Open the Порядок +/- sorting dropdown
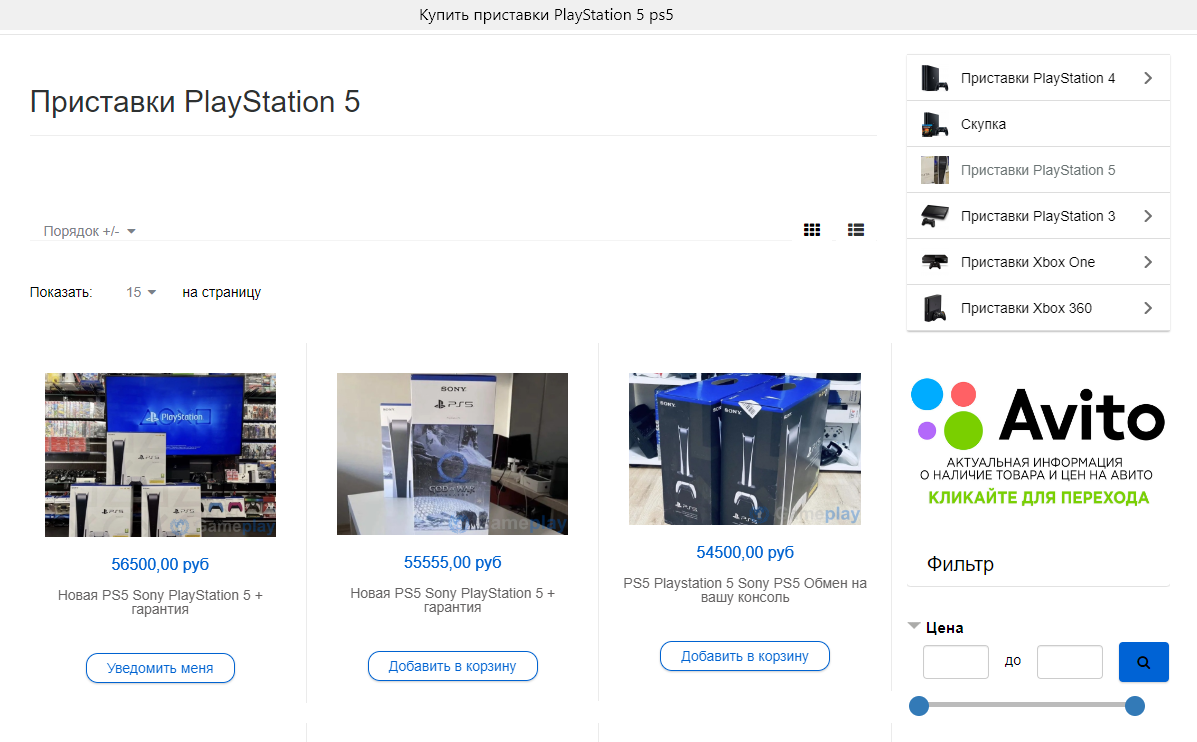Screen dimensions: 1197x742 pos(89,231)
